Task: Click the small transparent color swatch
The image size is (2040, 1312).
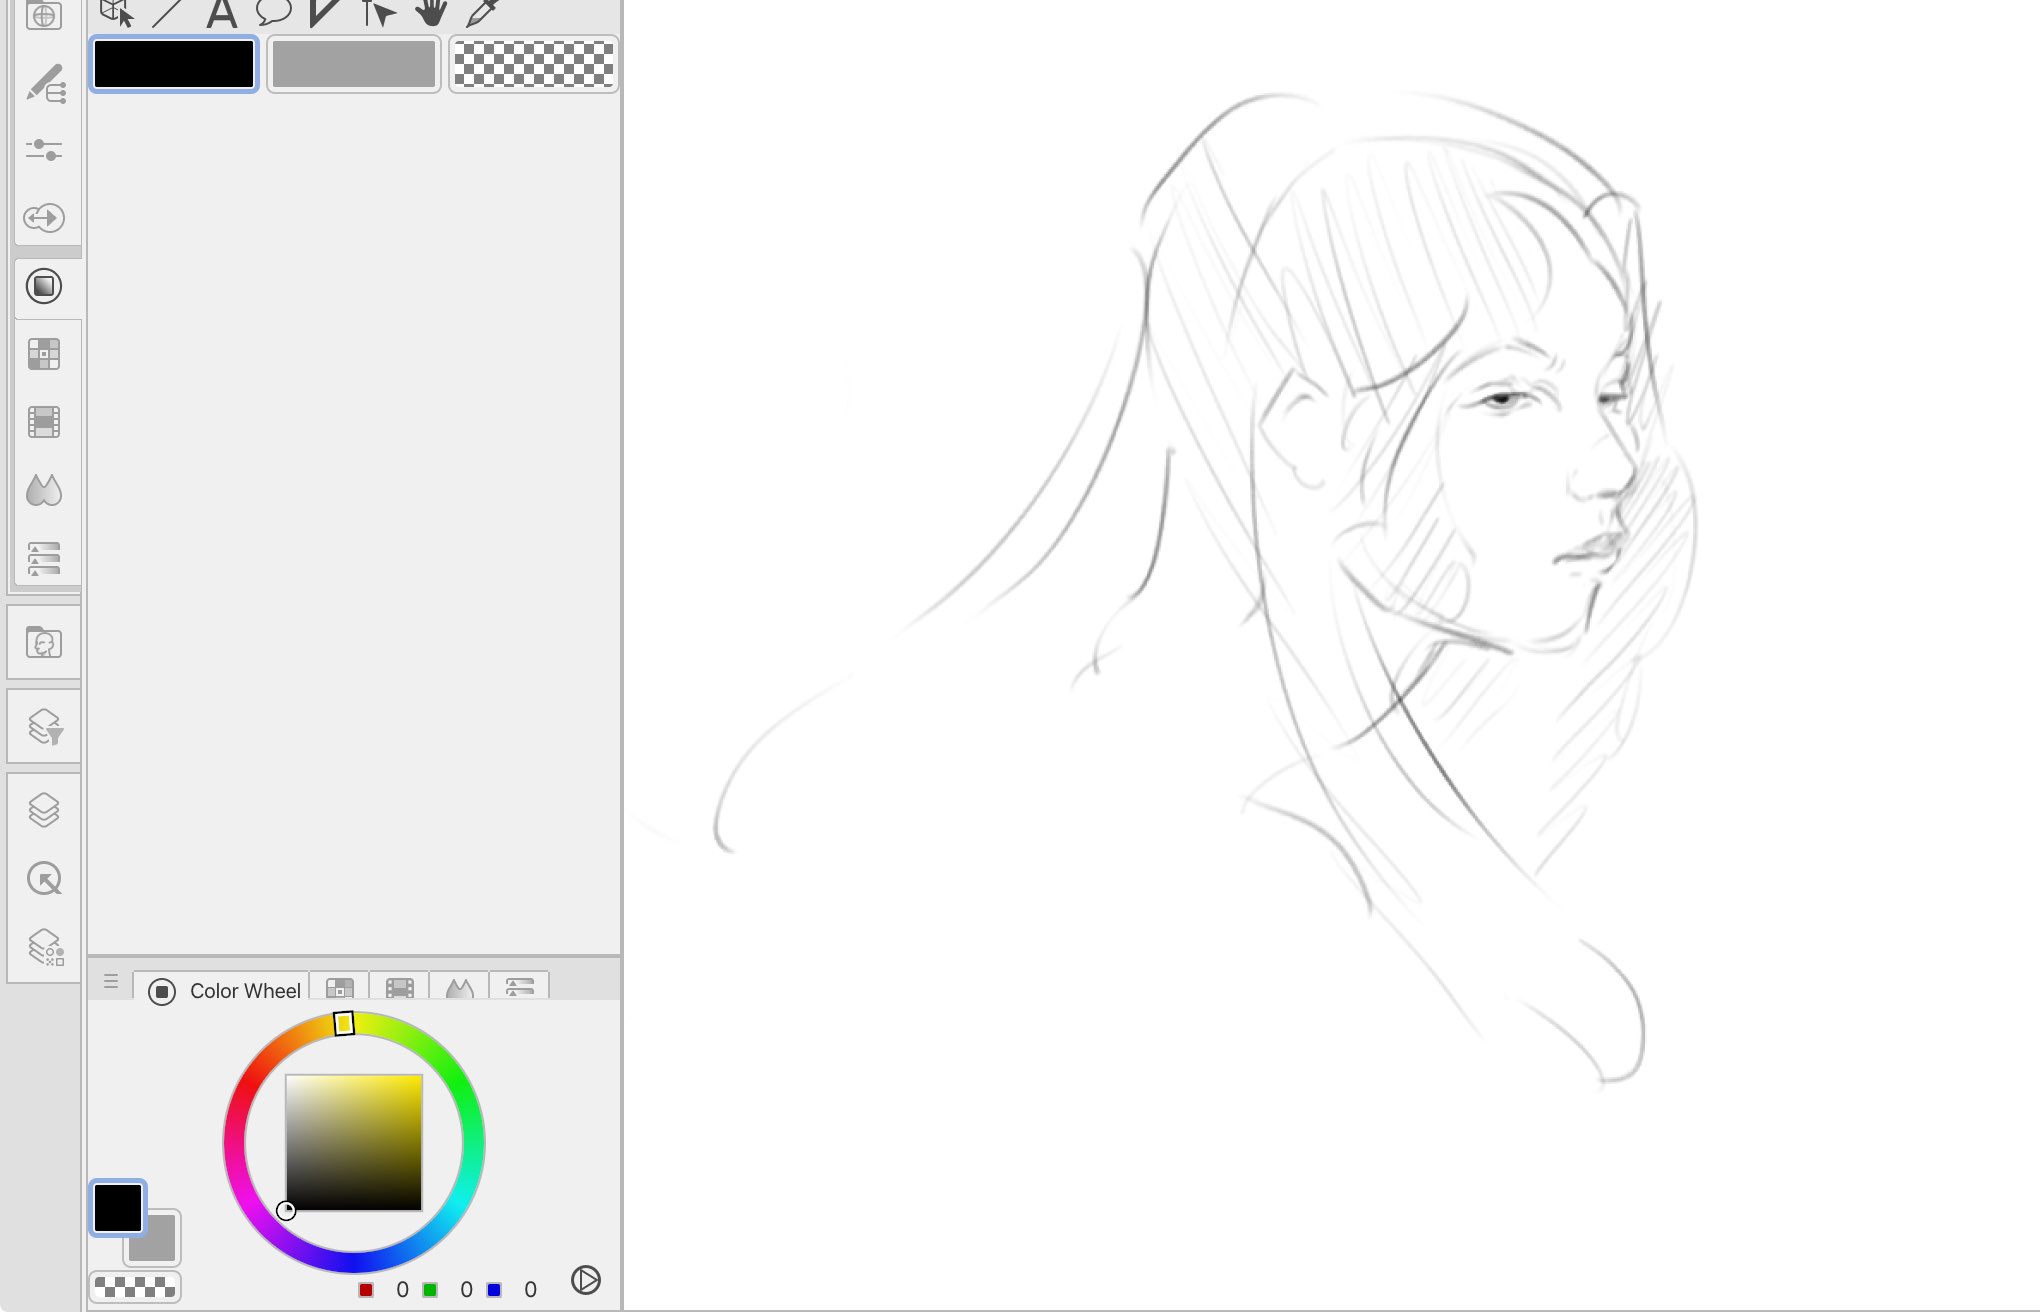Action: click(x=135, y=1287)
